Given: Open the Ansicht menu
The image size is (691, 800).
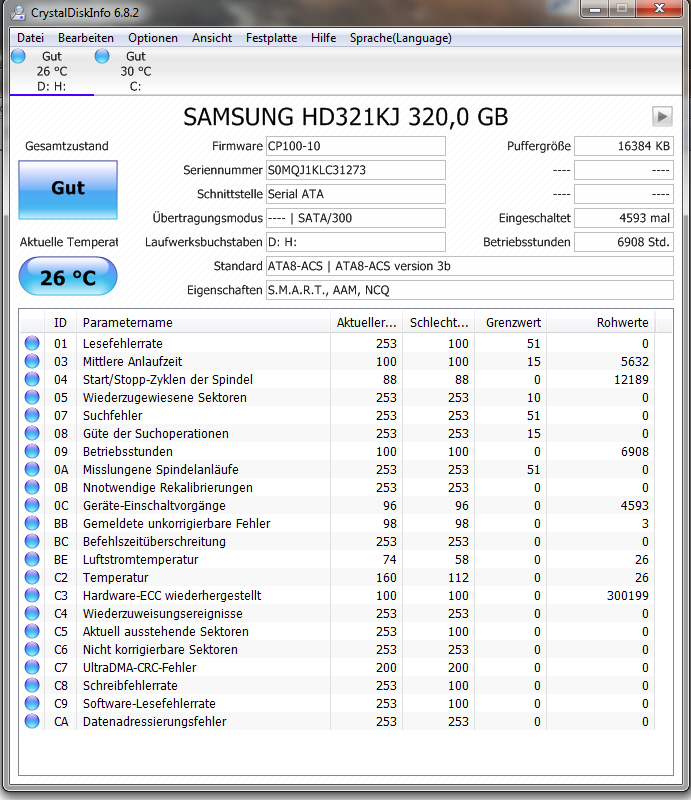Looking at the screenshot, I should point(212,38).
